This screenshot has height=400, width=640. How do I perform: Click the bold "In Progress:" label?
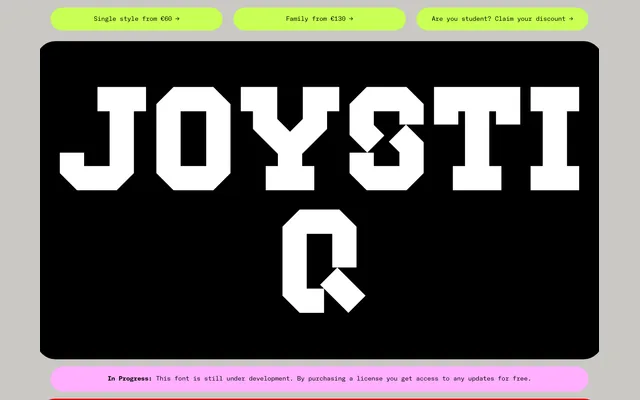coord(130,379)
